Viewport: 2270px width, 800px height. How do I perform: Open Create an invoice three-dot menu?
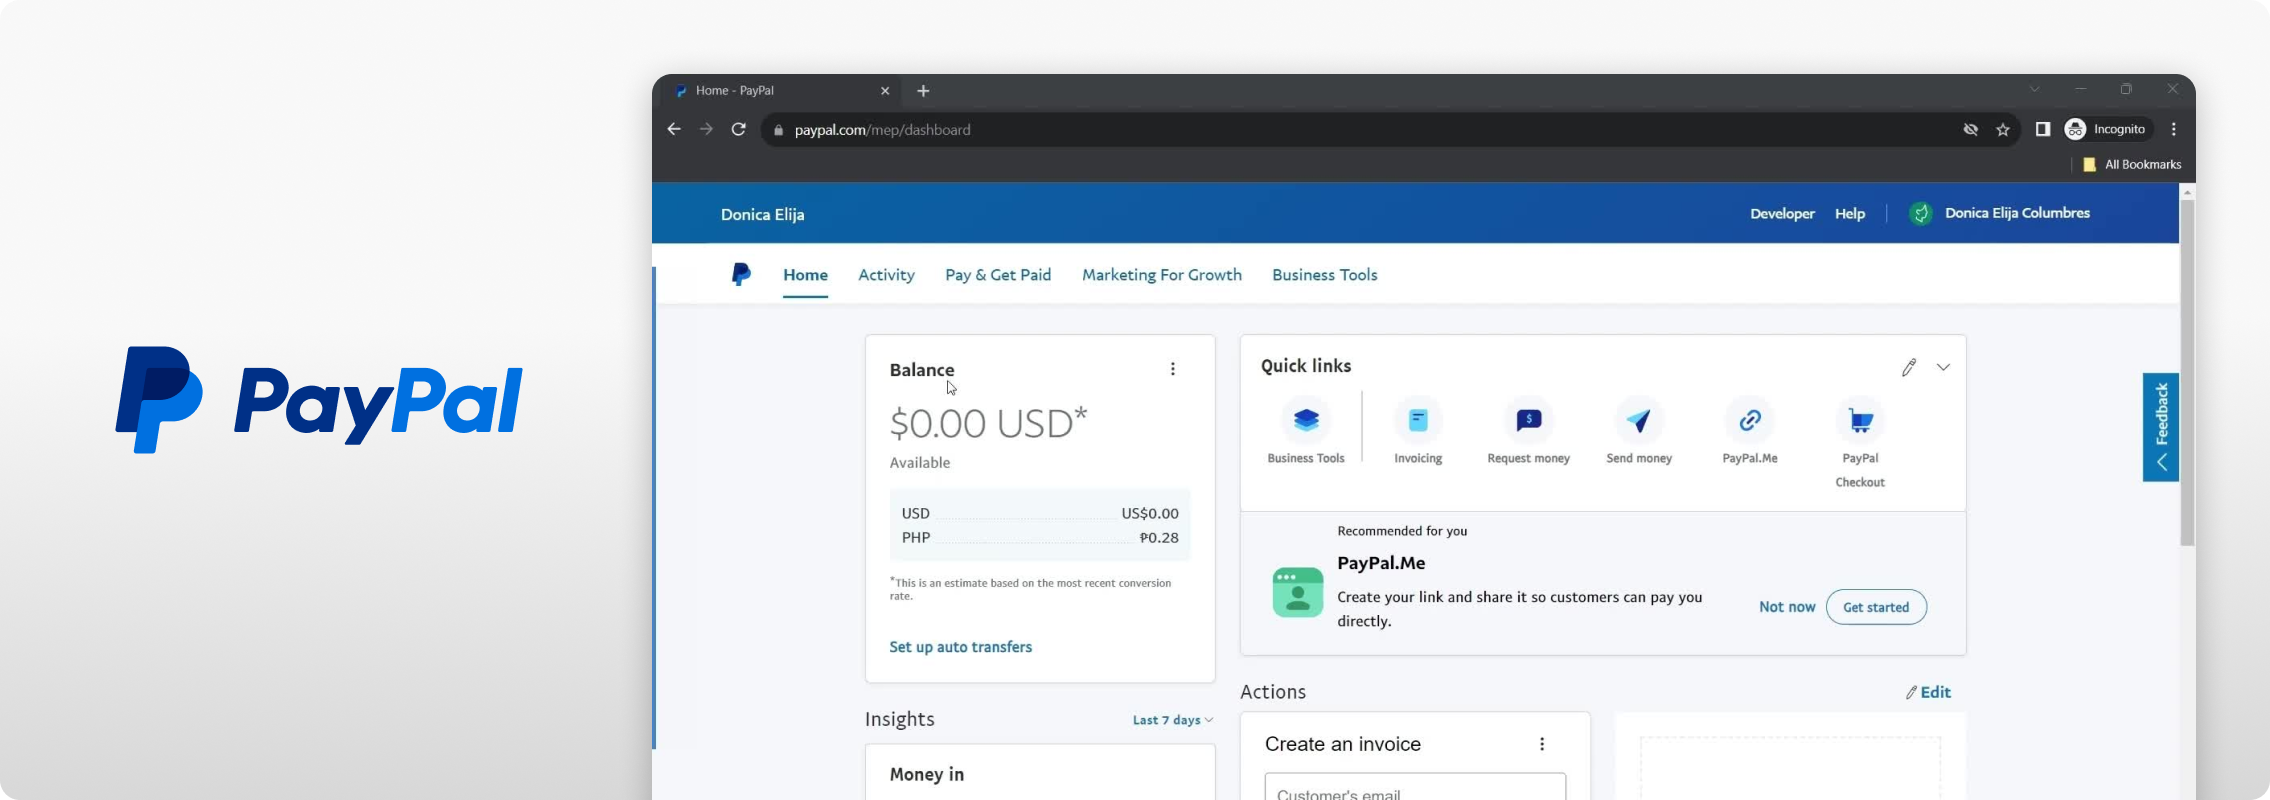pyautogui.click(x=1542, y=744)
